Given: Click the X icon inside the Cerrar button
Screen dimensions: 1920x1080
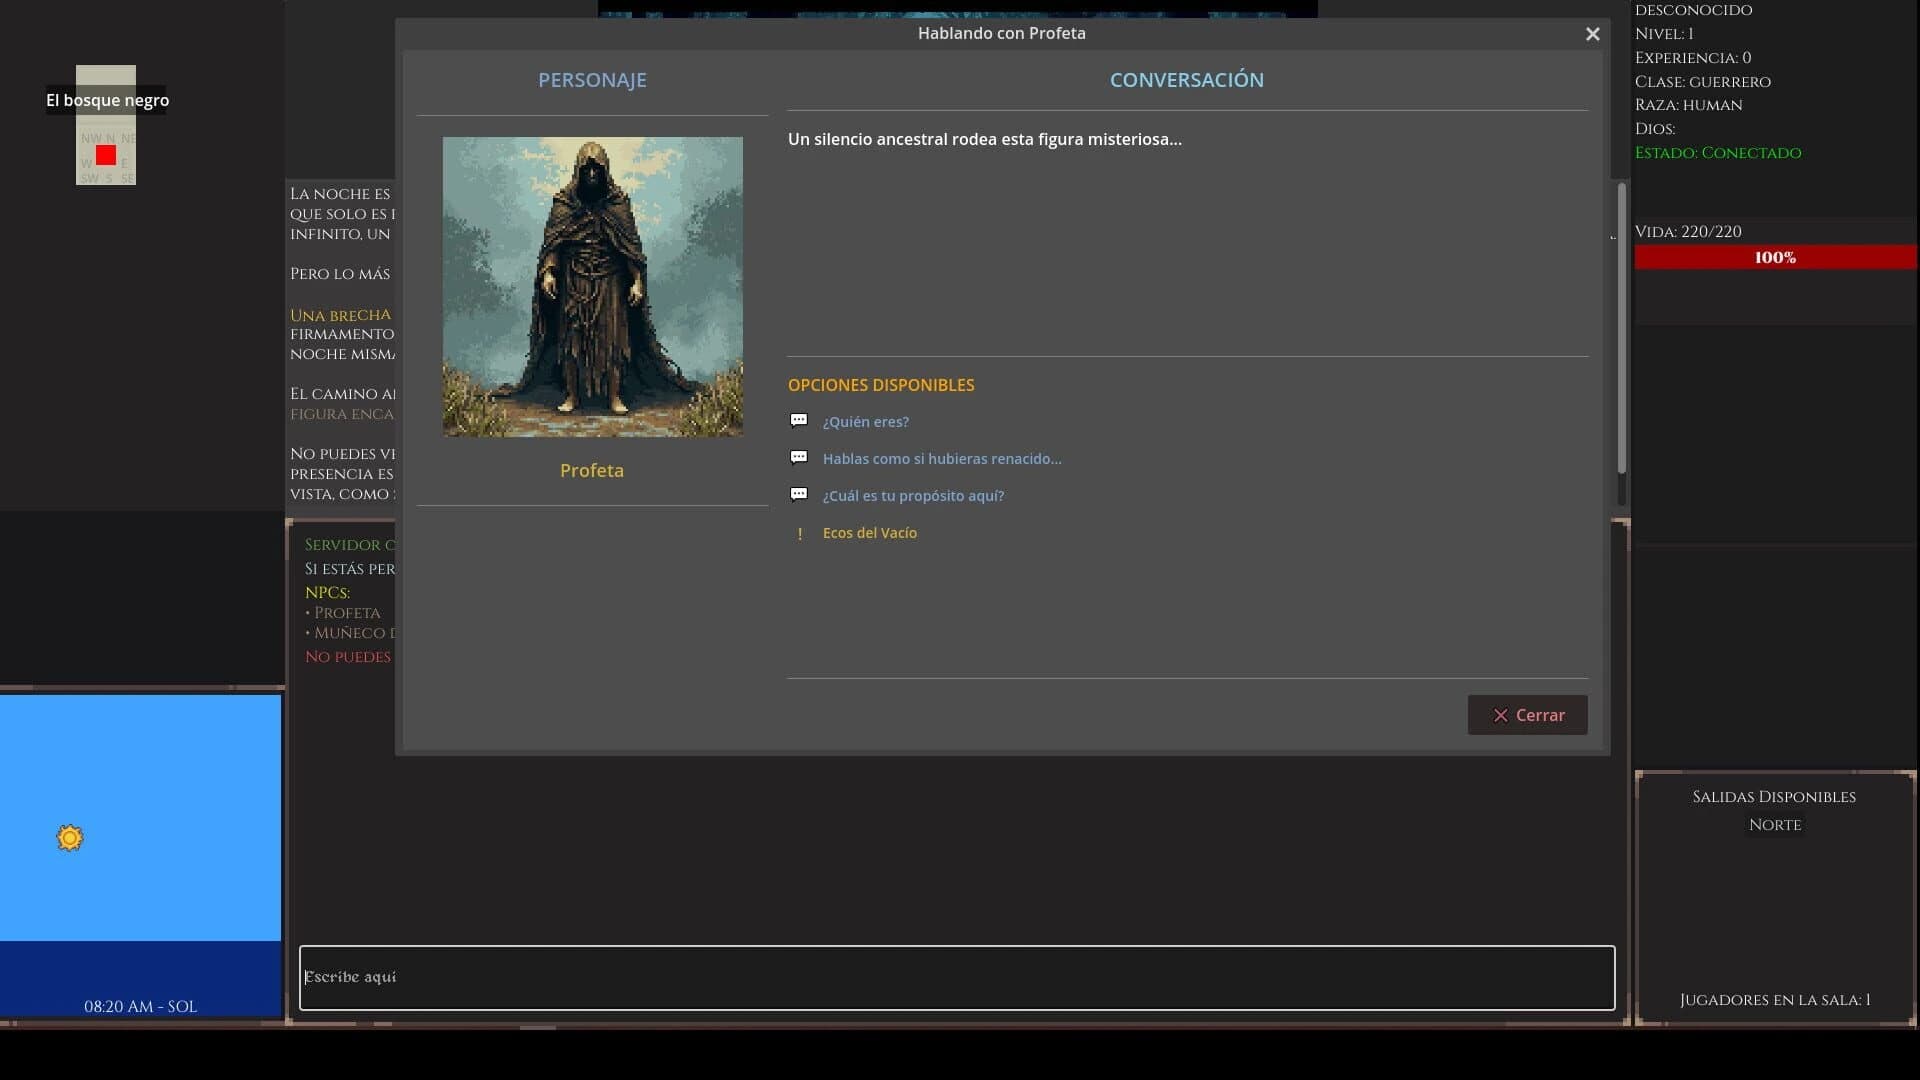Looking at the screenshot, I should click(x=1500, y=715).
